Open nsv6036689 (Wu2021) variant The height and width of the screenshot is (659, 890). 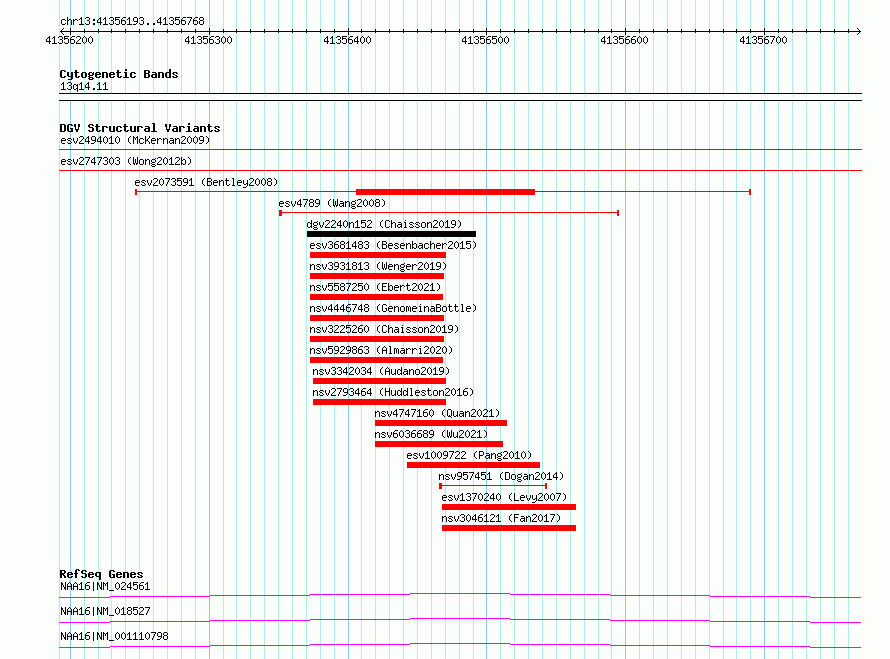tap(431, 434)
